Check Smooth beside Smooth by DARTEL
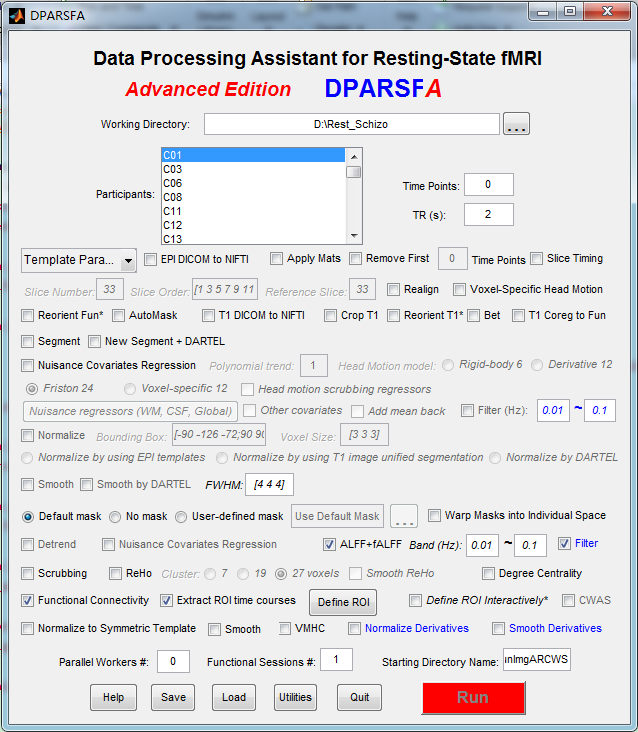Viewport: 638px width, 732px height. pos(28,485)
